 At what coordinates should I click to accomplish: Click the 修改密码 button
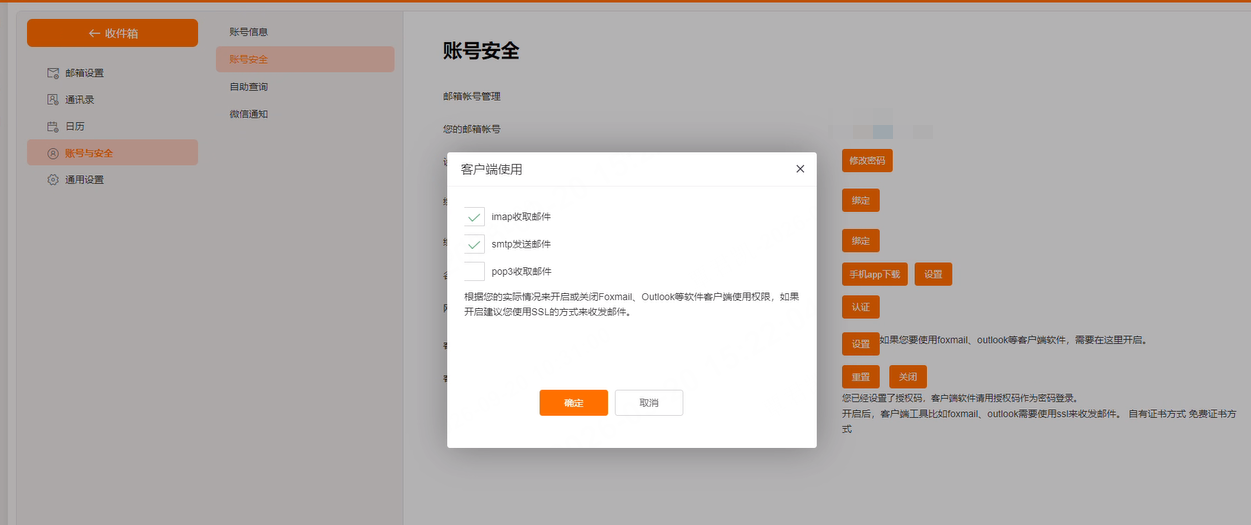pos(867,160)
